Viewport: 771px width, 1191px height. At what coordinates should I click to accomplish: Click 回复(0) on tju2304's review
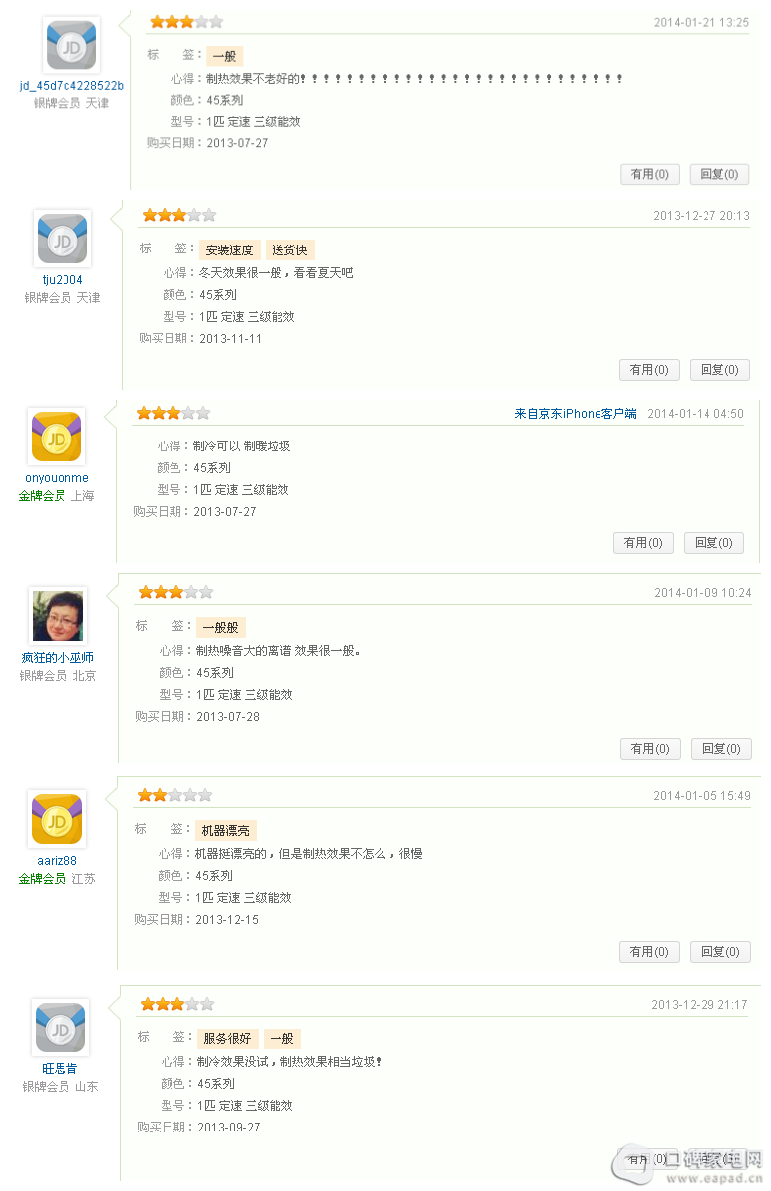720,370
